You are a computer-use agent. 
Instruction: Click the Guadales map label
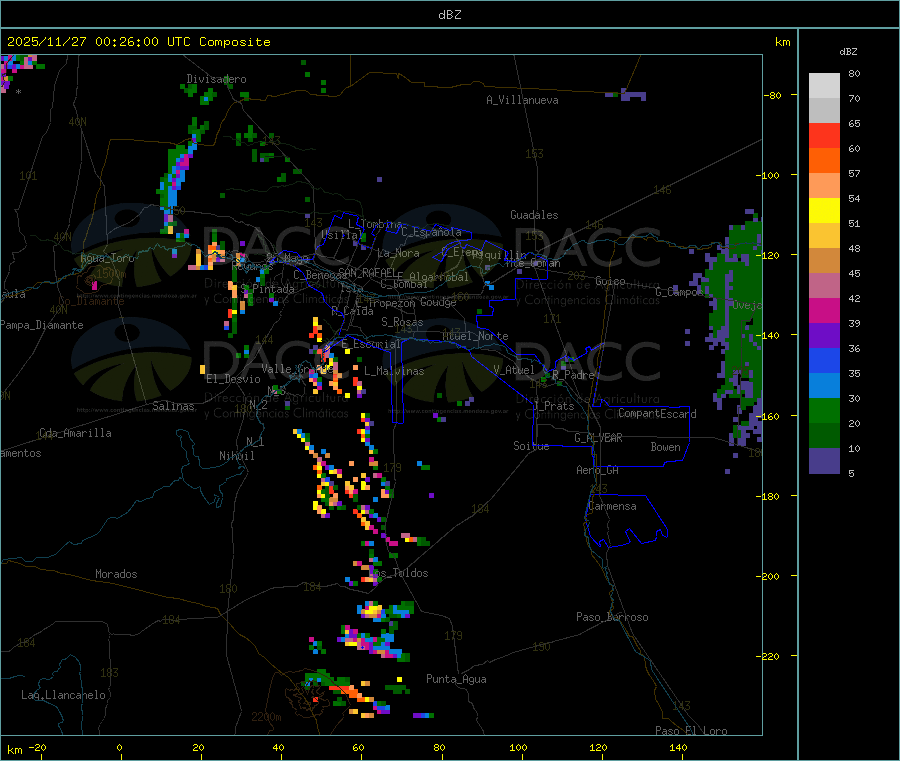point(534,215)
